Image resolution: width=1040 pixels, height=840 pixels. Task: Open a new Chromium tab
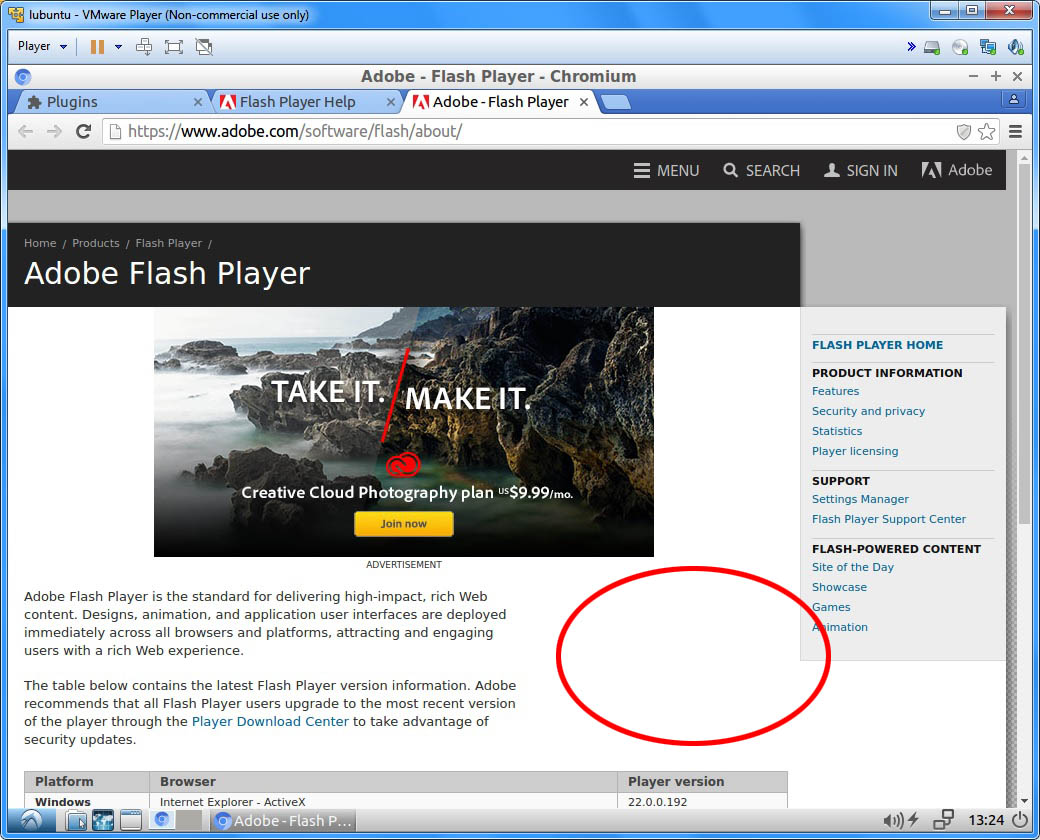616,102
